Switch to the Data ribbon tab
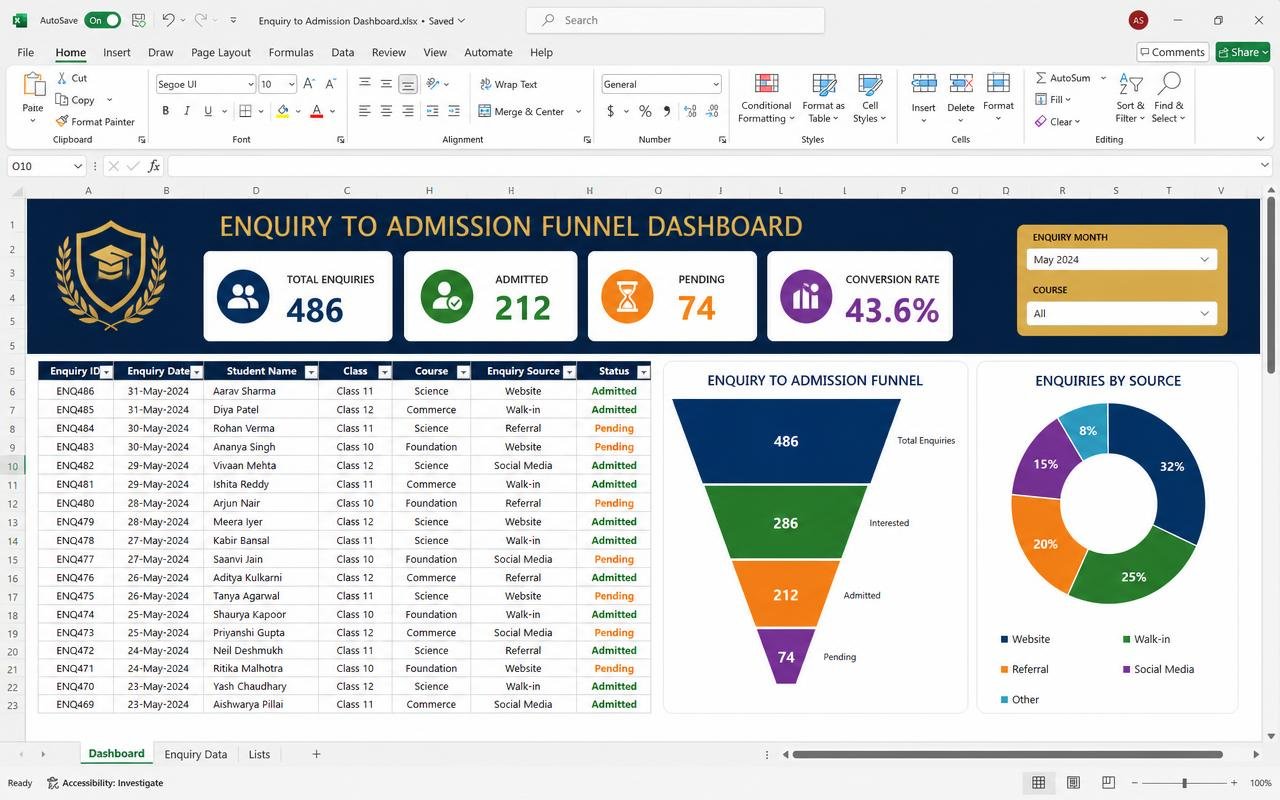This screenshot has width=1280, height=800. (343, 52)
